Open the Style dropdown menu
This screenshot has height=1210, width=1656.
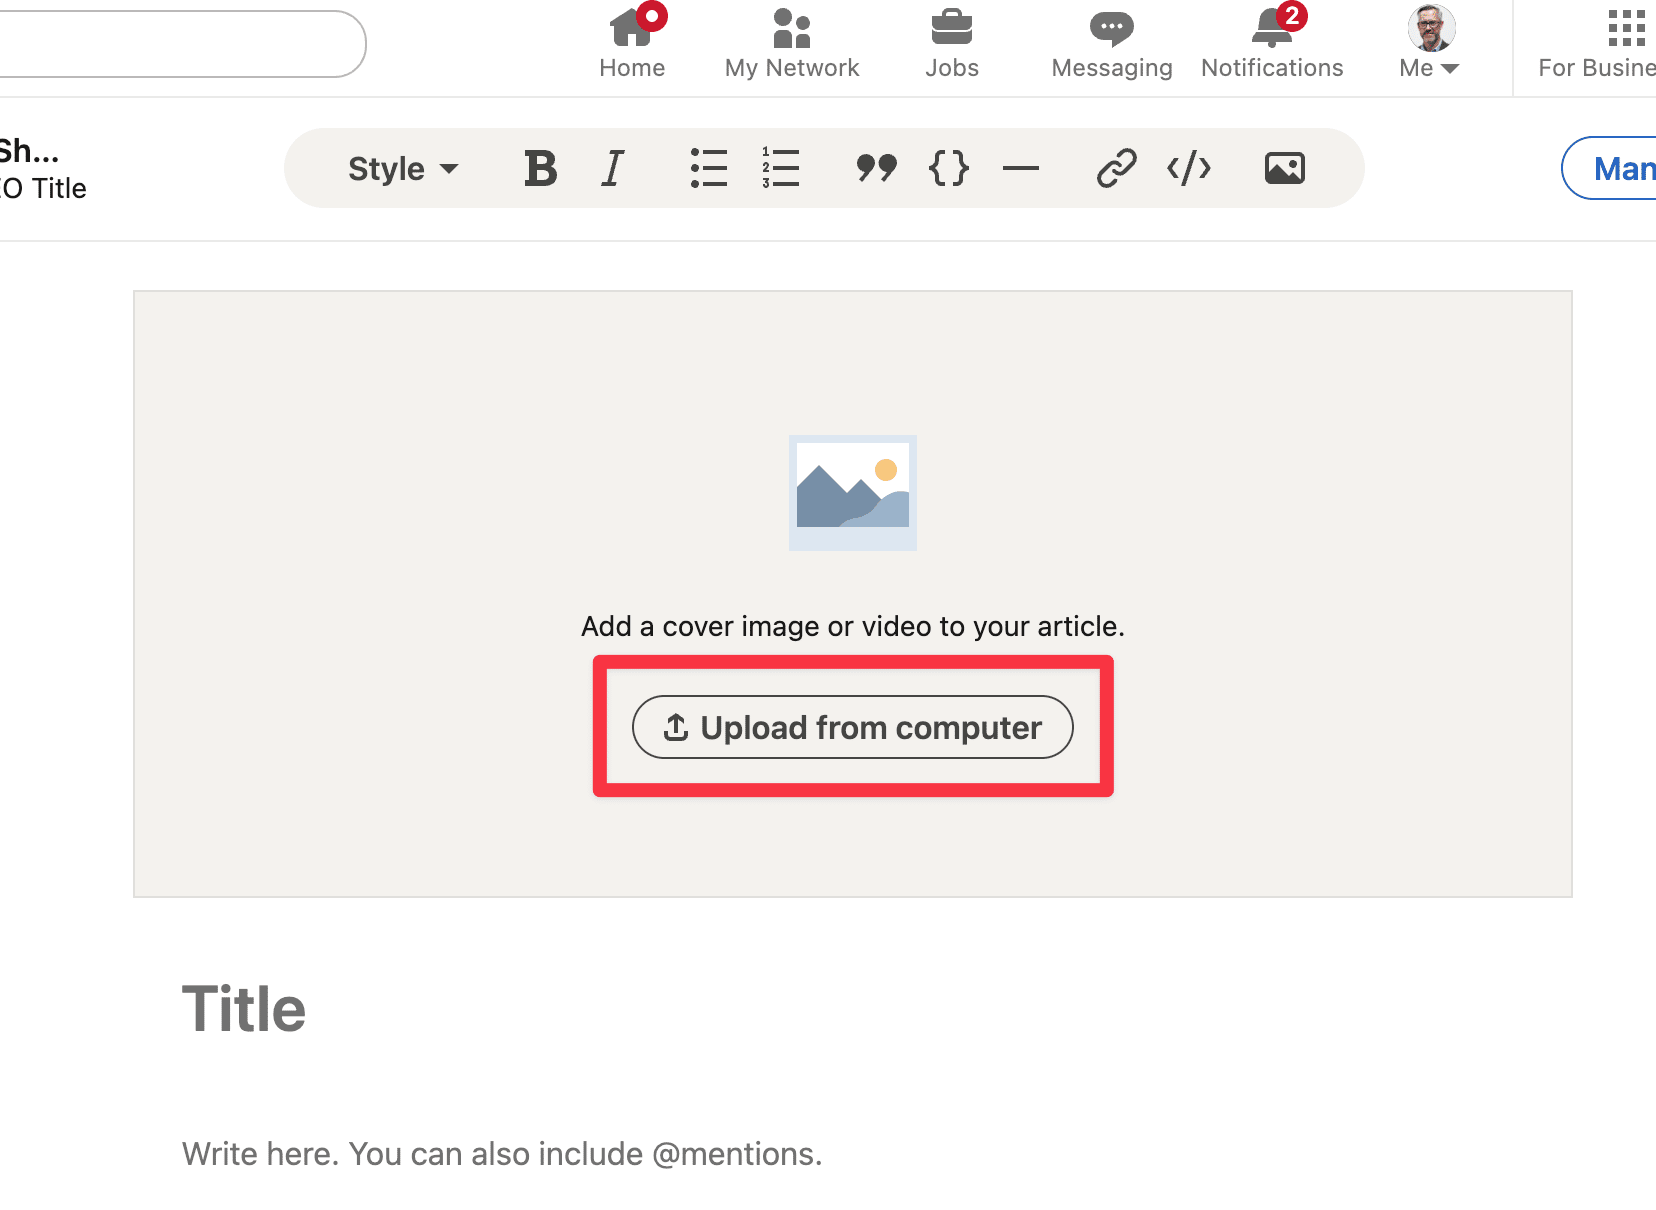click(x=402, y=168)
